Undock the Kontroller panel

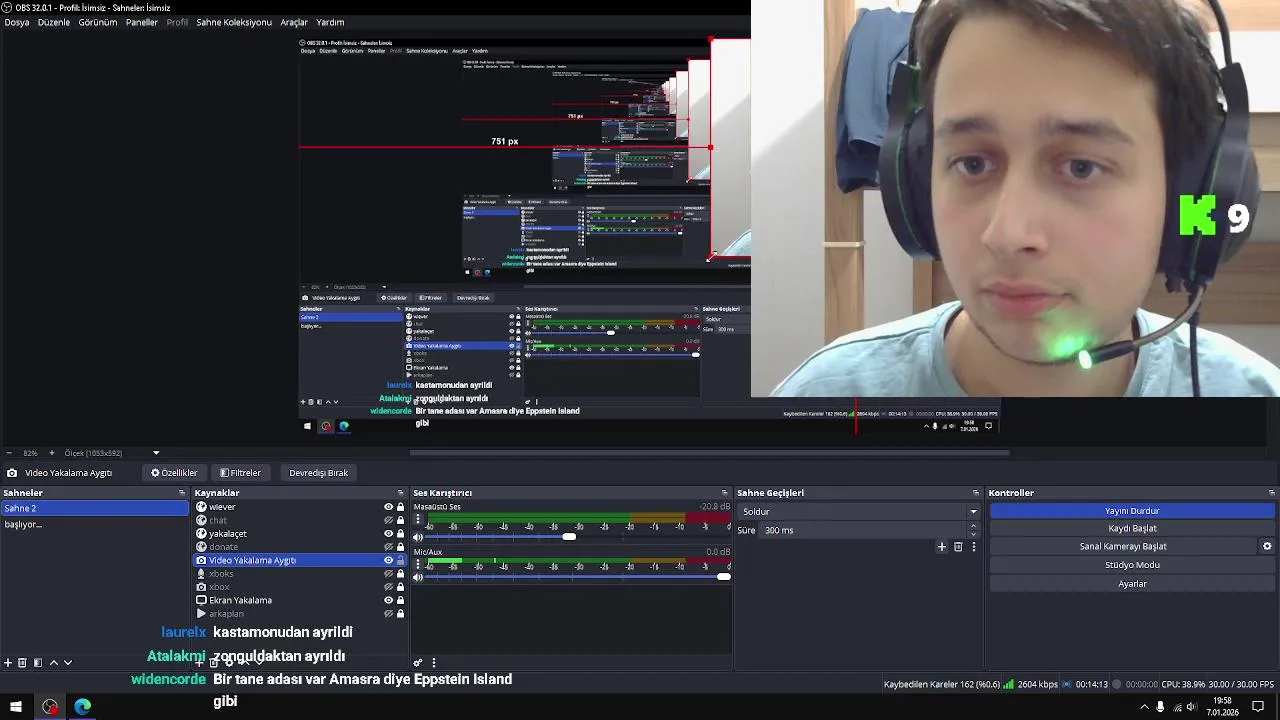[x=1272, y=493]
